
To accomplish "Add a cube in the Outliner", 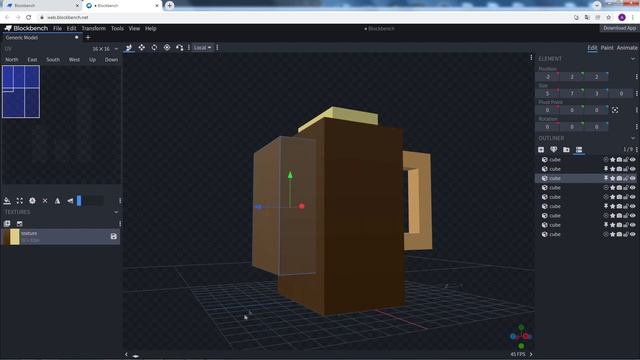I will click(541, 150).
